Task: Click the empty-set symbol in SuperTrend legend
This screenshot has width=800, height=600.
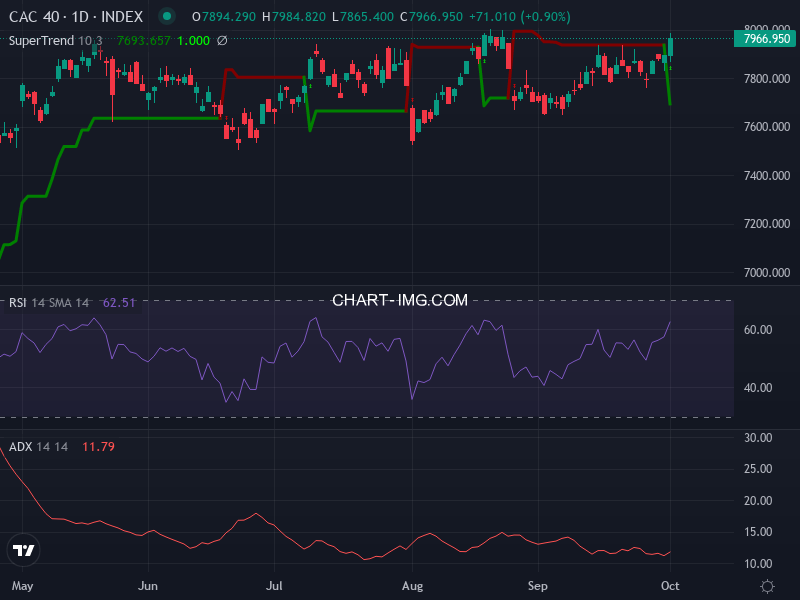Action: [221, 40]
